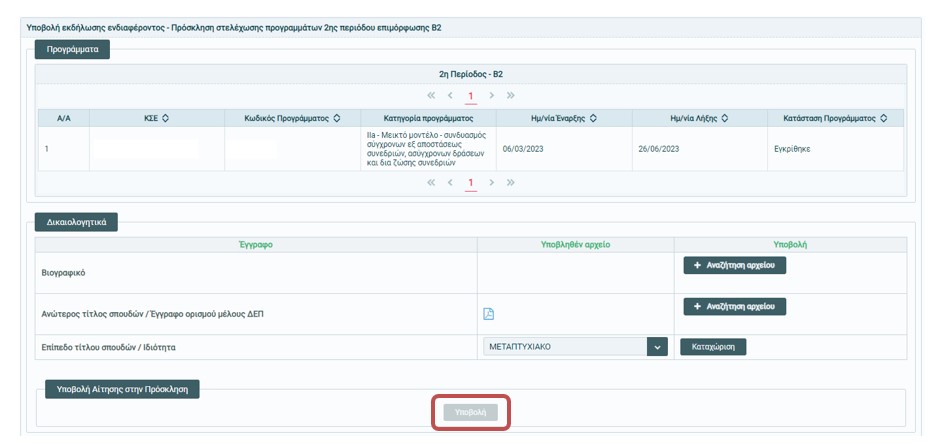The image size is (947, 446).
Task: Go to first page in top paginator
Action: point(431,96)
